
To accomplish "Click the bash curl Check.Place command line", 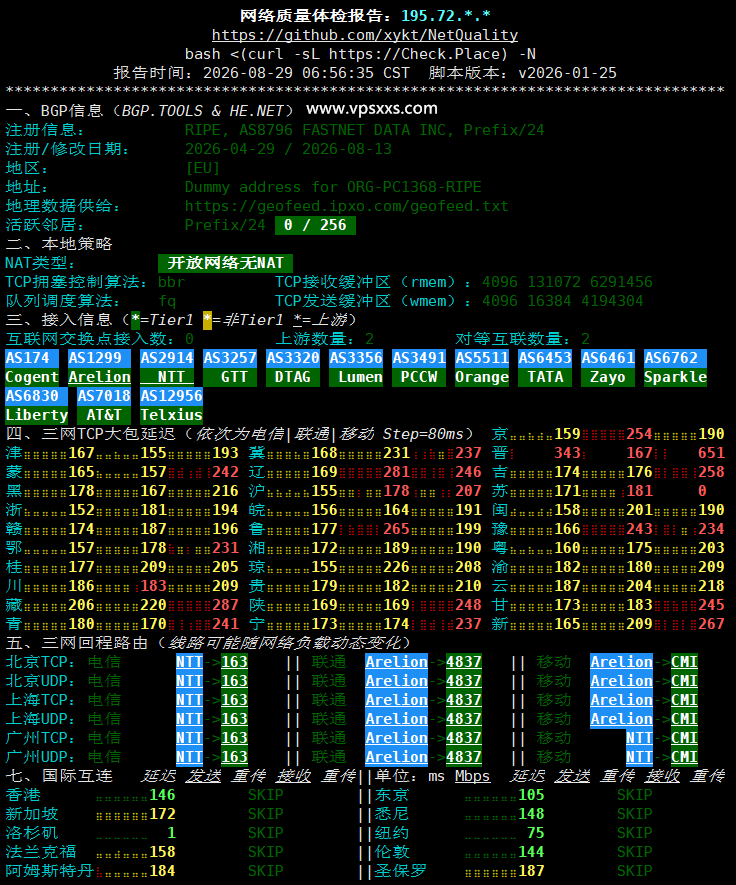I will (360, 54).
